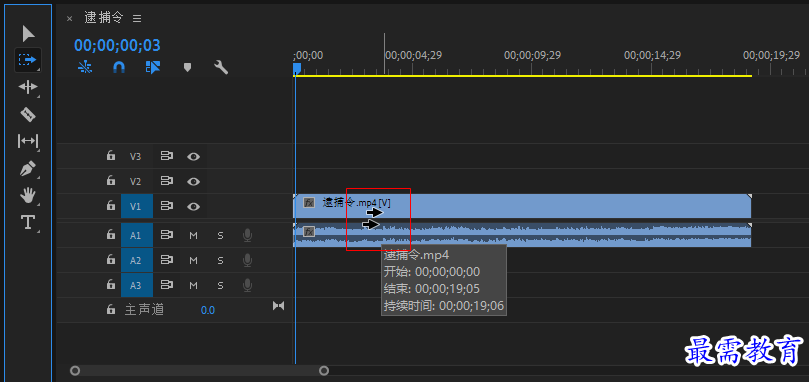
Task: Select the A1 audio waveform clip
Action: point(522,235)
